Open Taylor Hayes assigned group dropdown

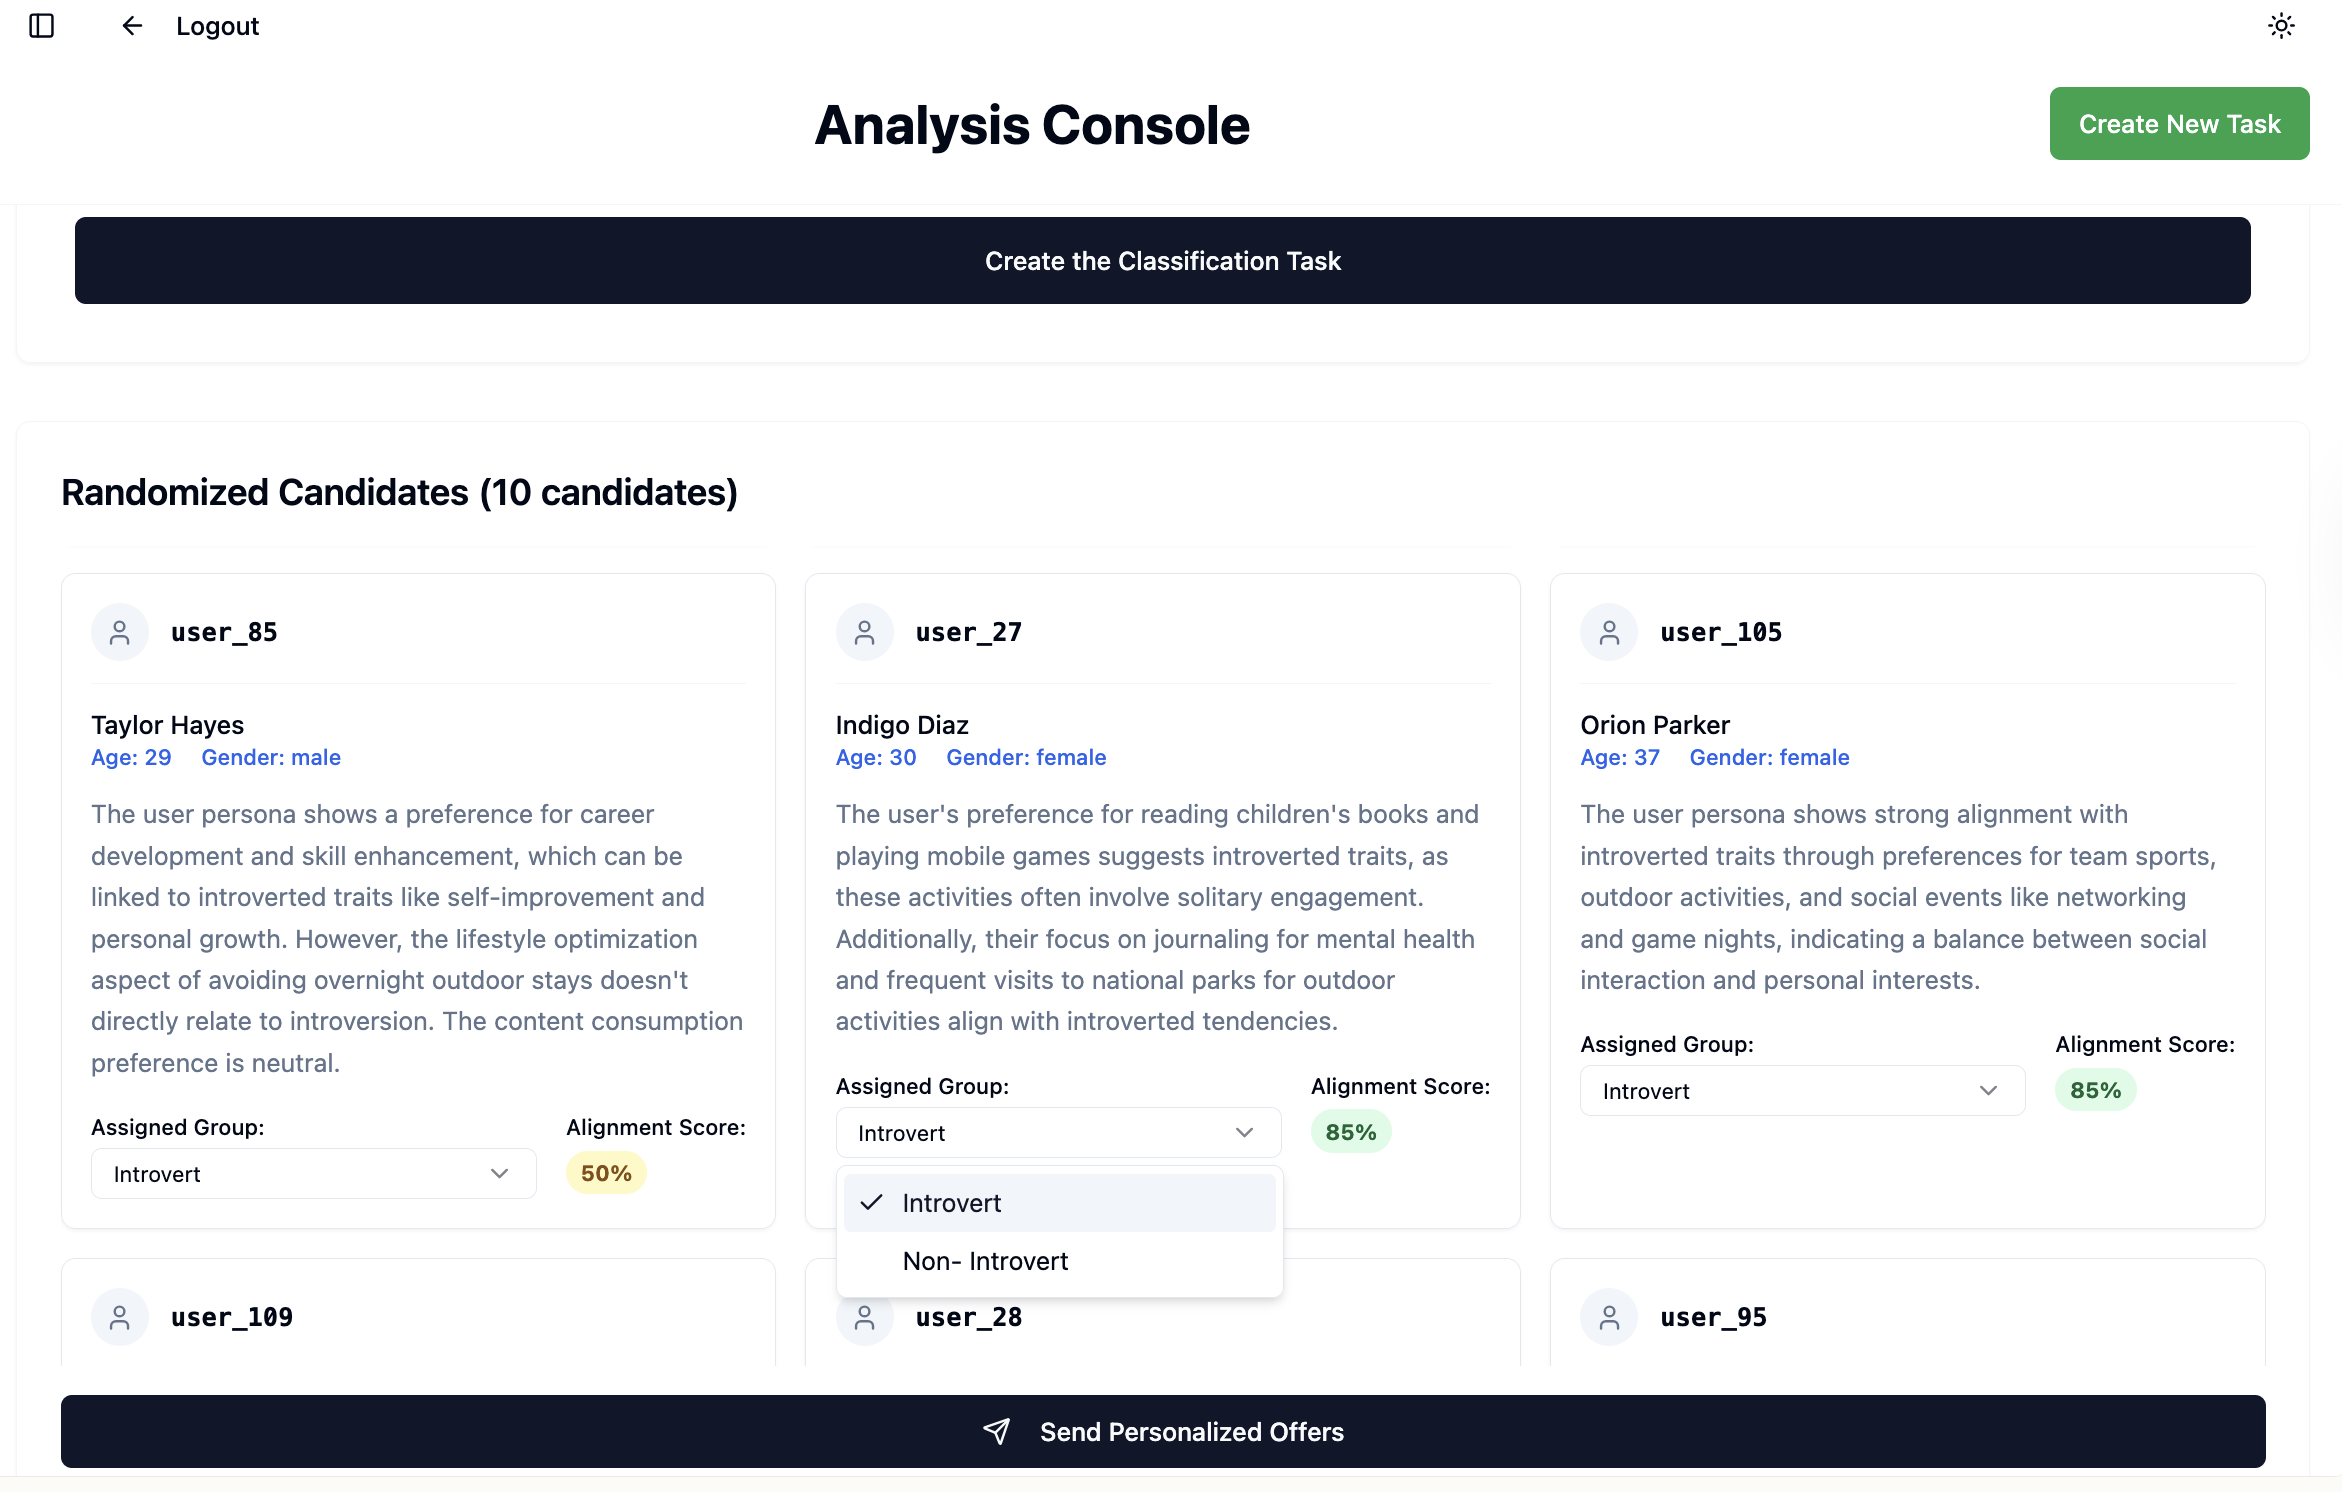tap(313, 1174)
